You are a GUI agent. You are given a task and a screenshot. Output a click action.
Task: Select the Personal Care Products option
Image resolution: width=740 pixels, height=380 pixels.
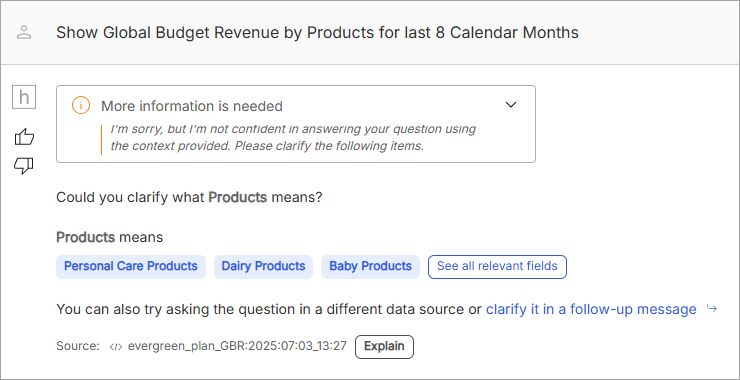pos(131,267)
